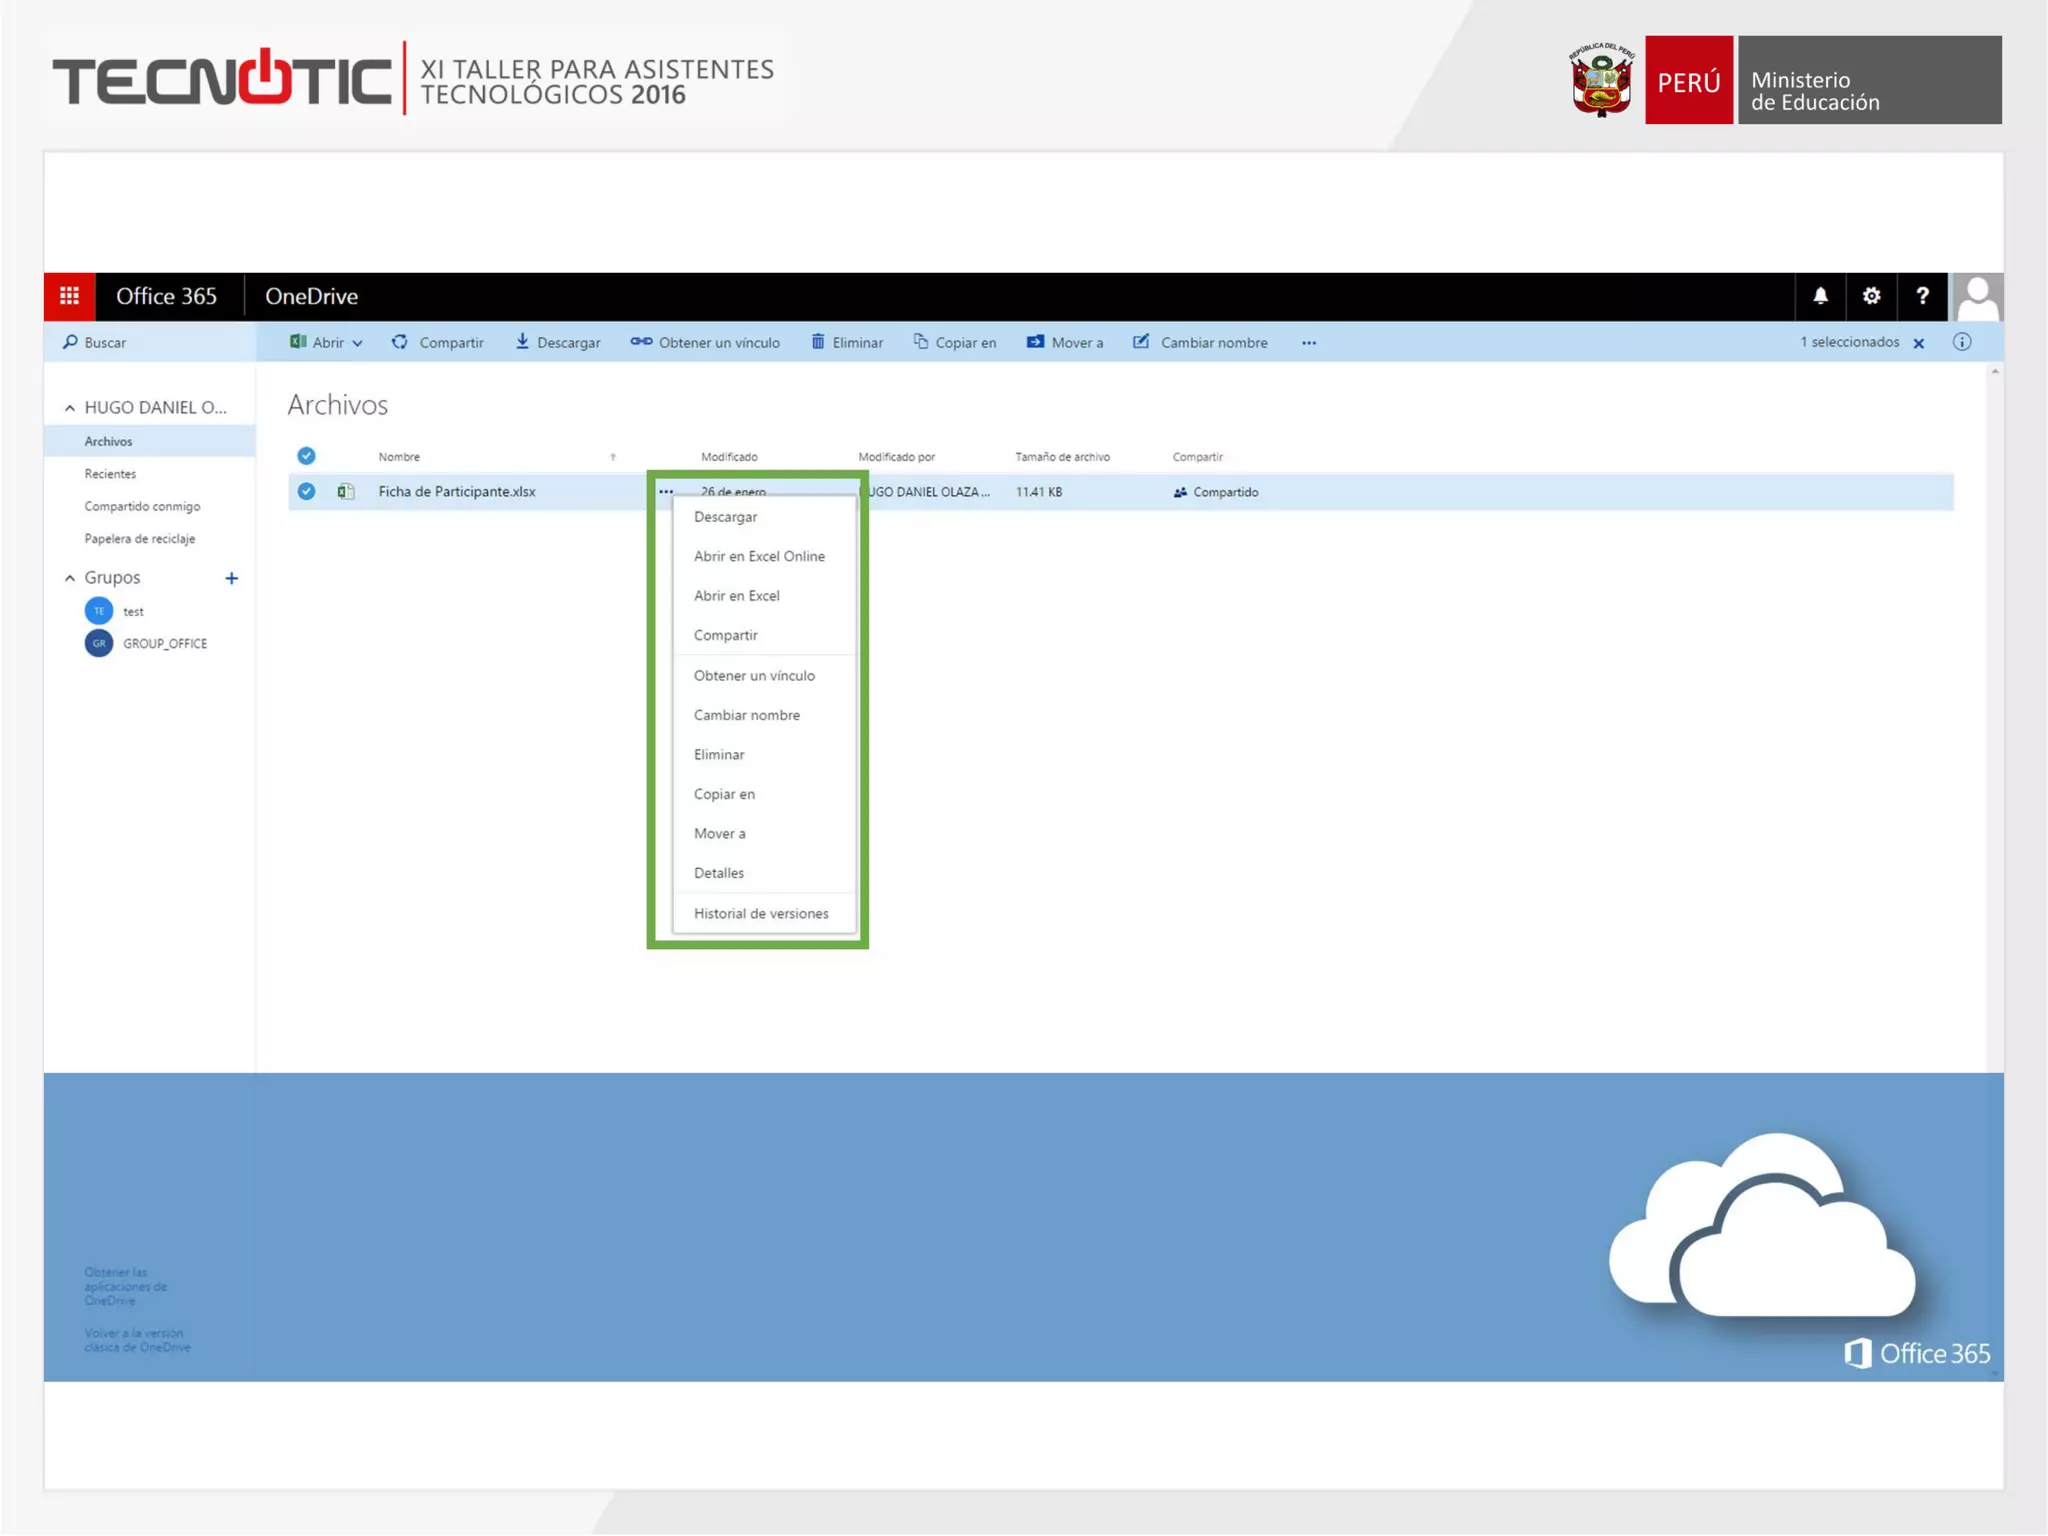Click the add group plus icon
The image size is (2048, 1536).
click(231, 578)
